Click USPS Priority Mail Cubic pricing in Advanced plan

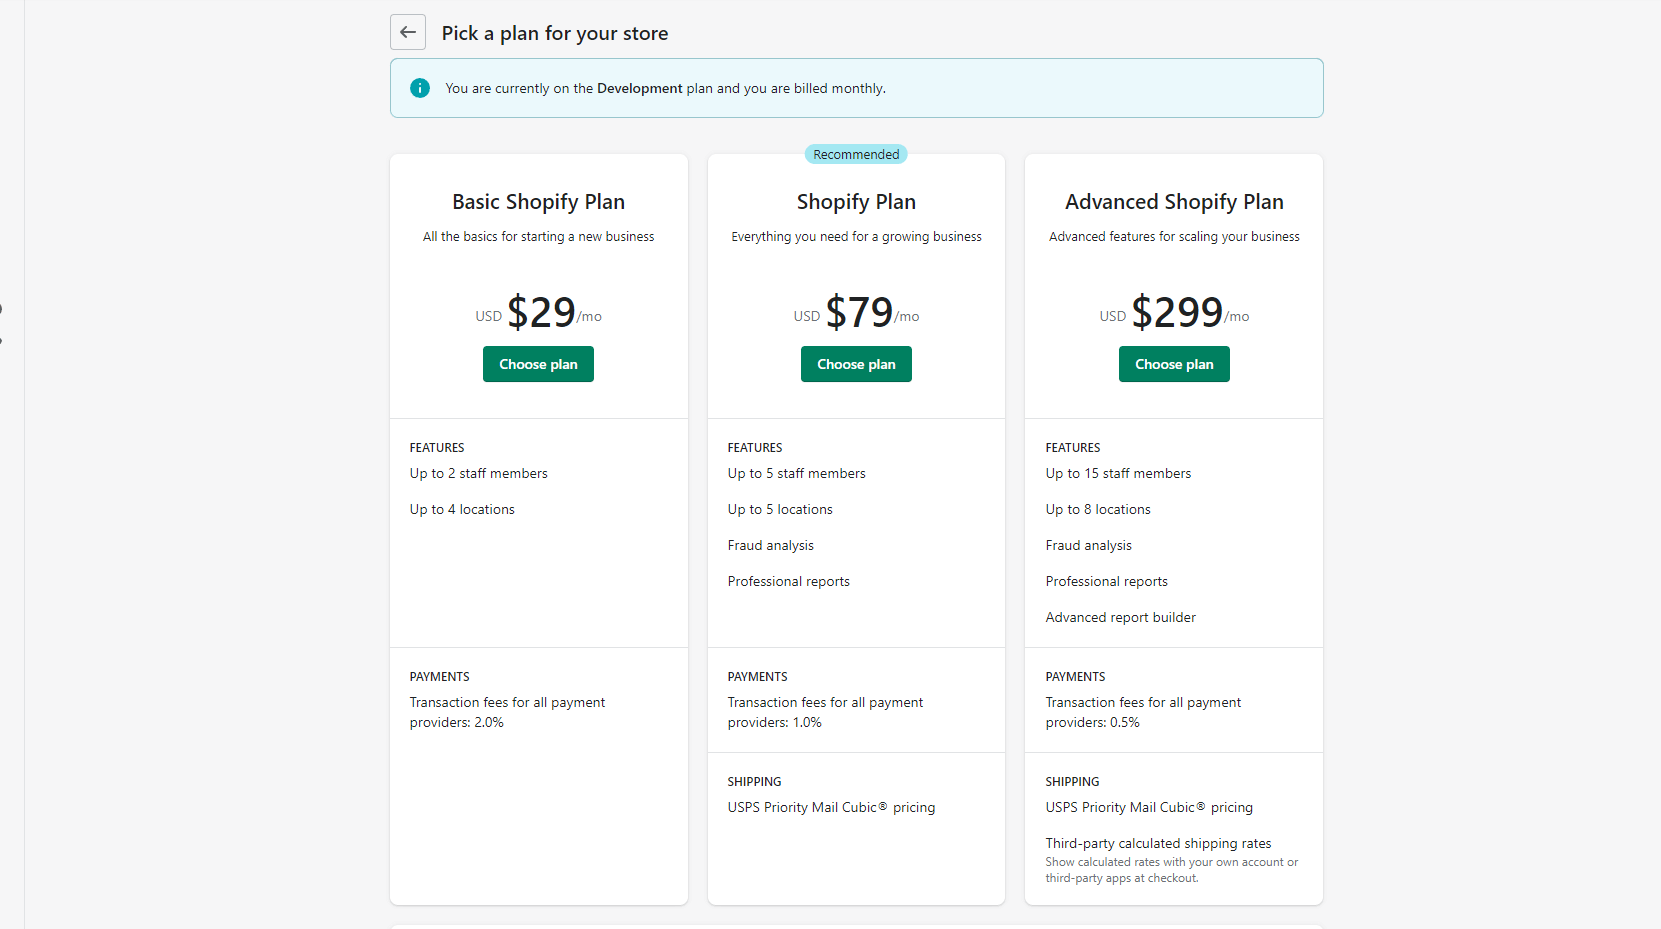tap(1149, 807)
